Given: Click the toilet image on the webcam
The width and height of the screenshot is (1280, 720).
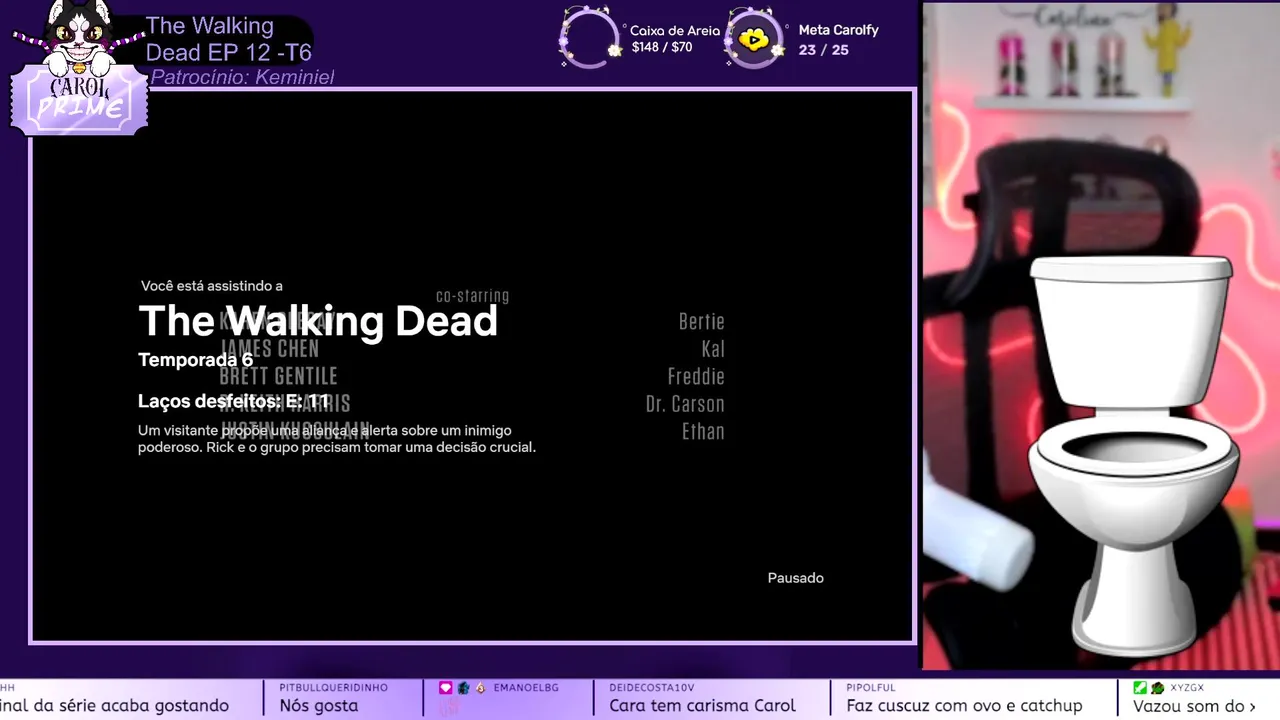Looking at the screenshot, I should point(1136,454).
